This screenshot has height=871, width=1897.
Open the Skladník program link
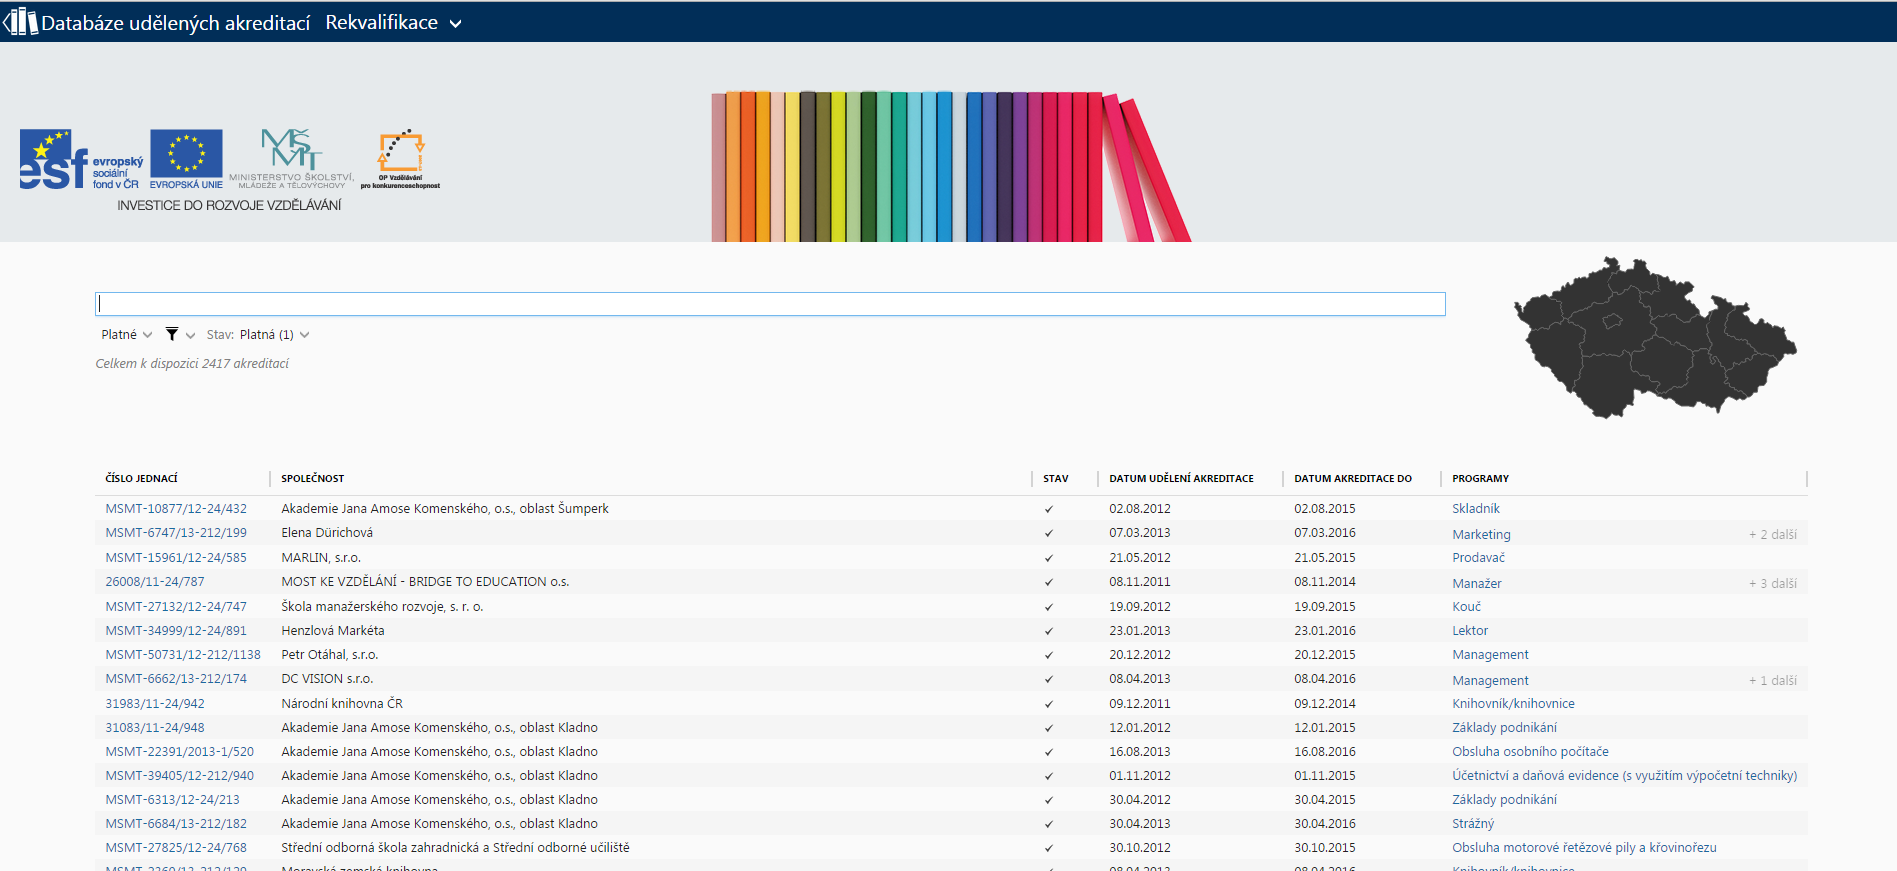tap(1476, 509)
